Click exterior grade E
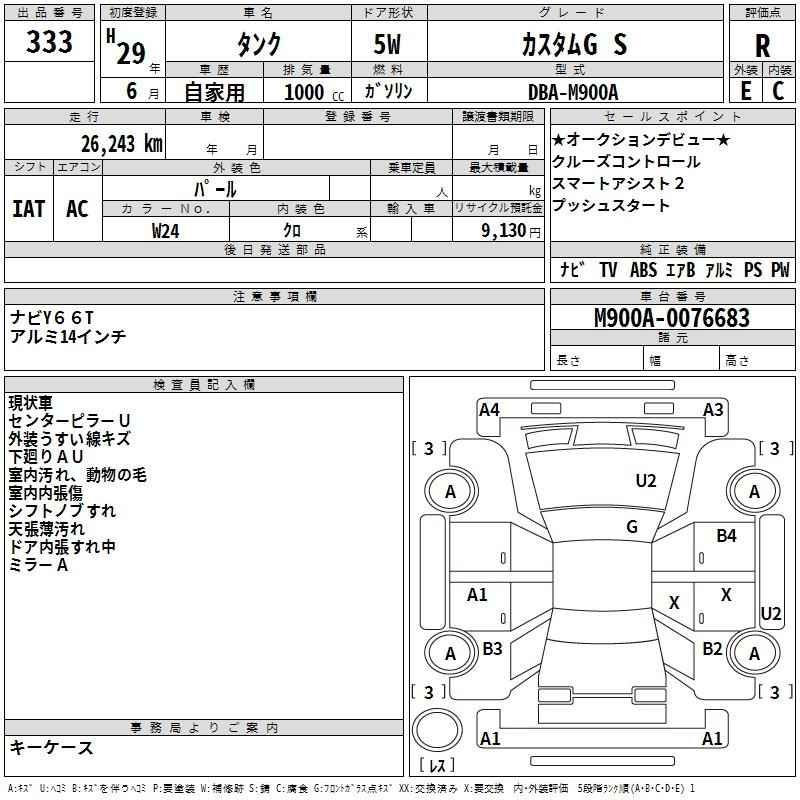This screenshot has height=800, width=800. click(746, 91)
